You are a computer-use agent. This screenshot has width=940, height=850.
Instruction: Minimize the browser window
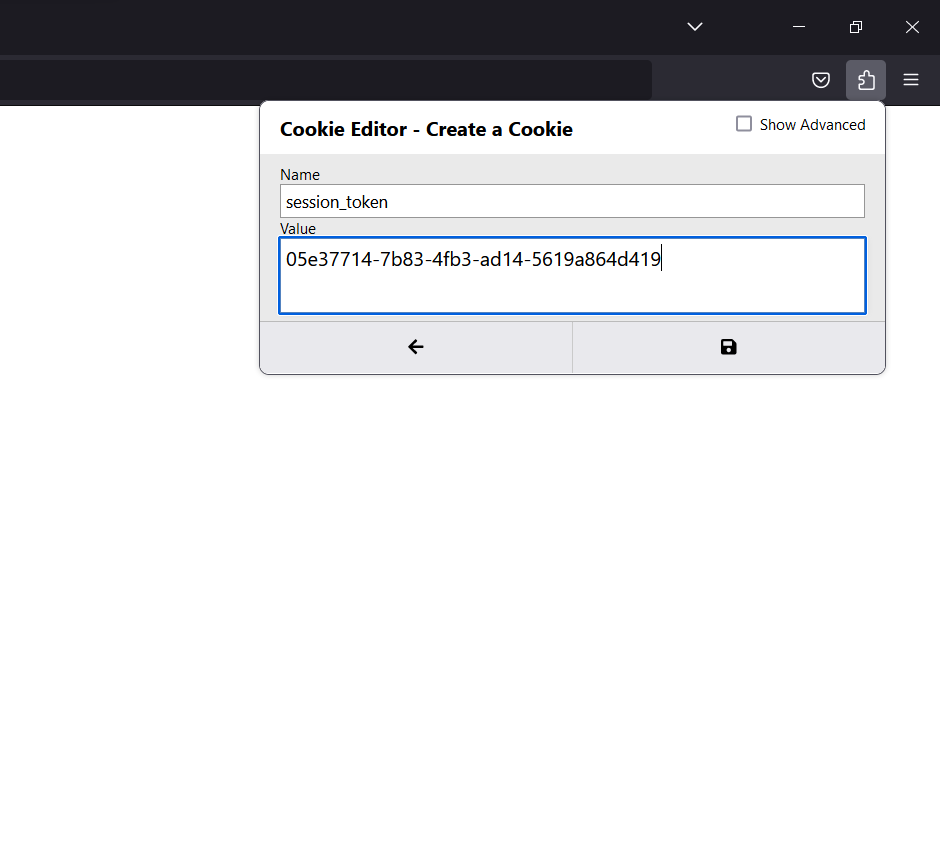[x=799, y=27]
